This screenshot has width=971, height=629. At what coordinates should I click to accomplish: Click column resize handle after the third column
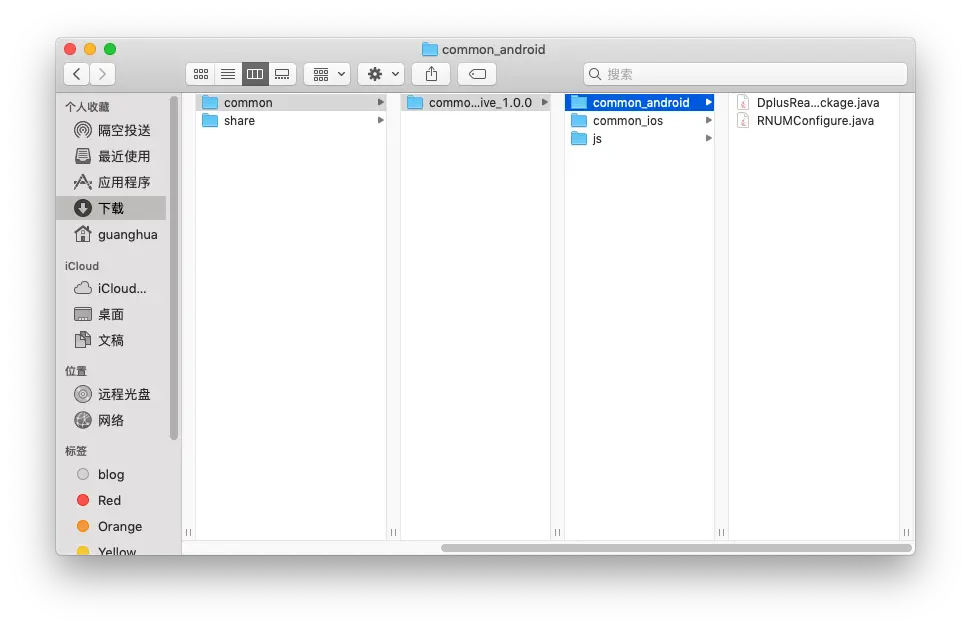(x=721, y=532)
